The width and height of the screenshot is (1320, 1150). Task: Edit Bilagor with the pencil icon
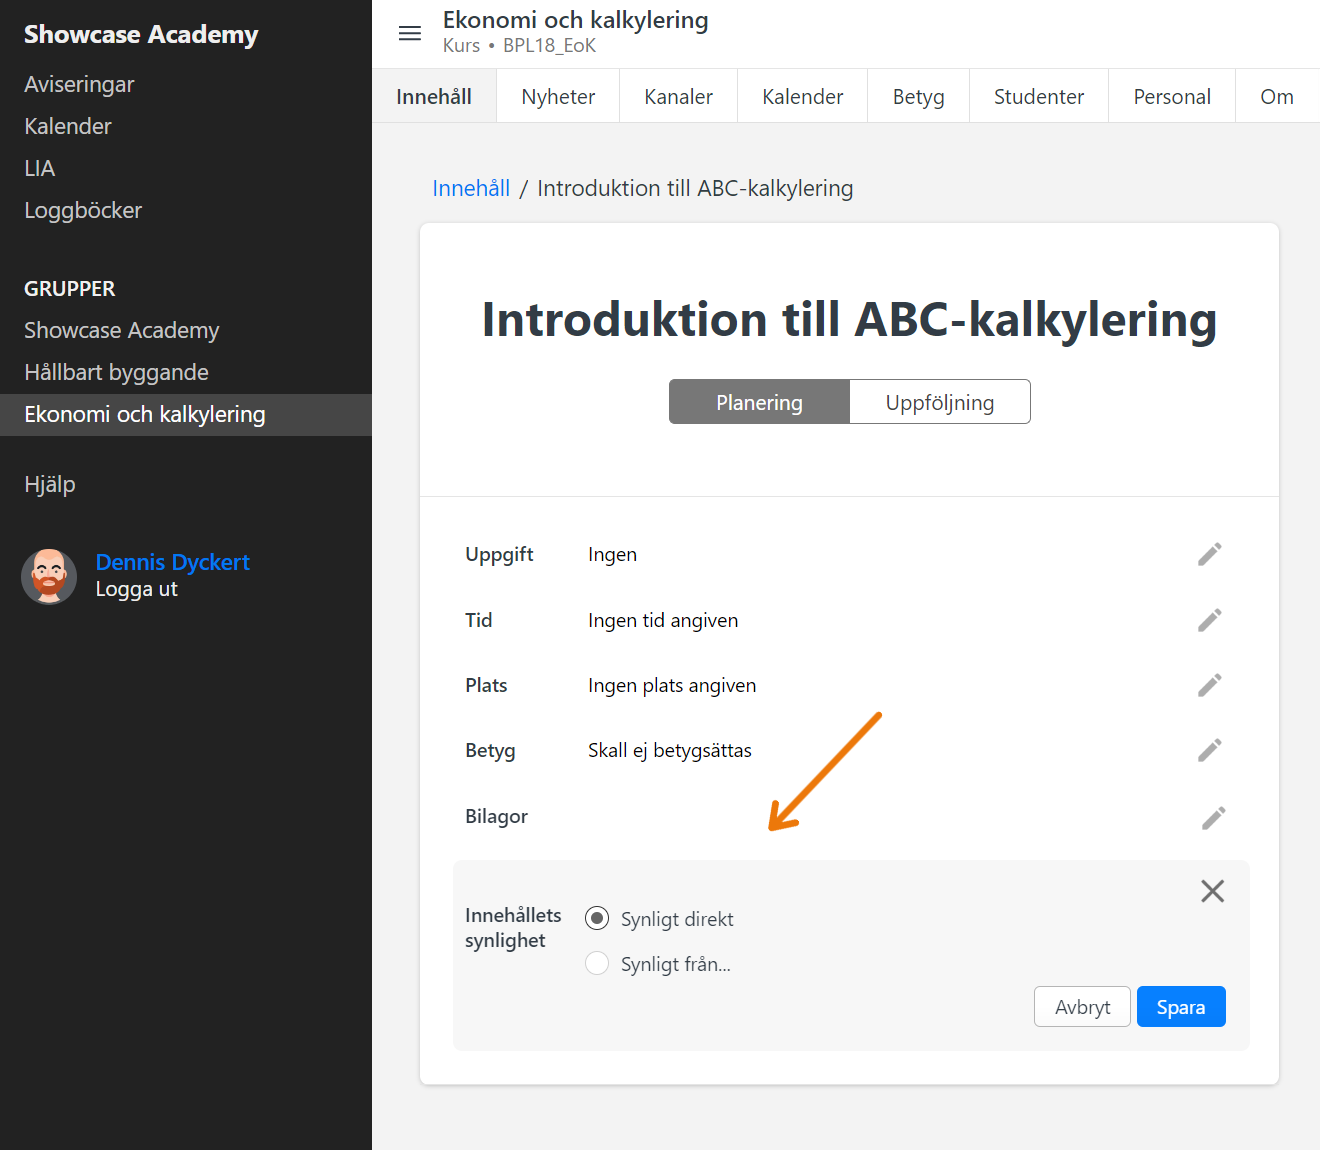click(x=1213, y=819)
